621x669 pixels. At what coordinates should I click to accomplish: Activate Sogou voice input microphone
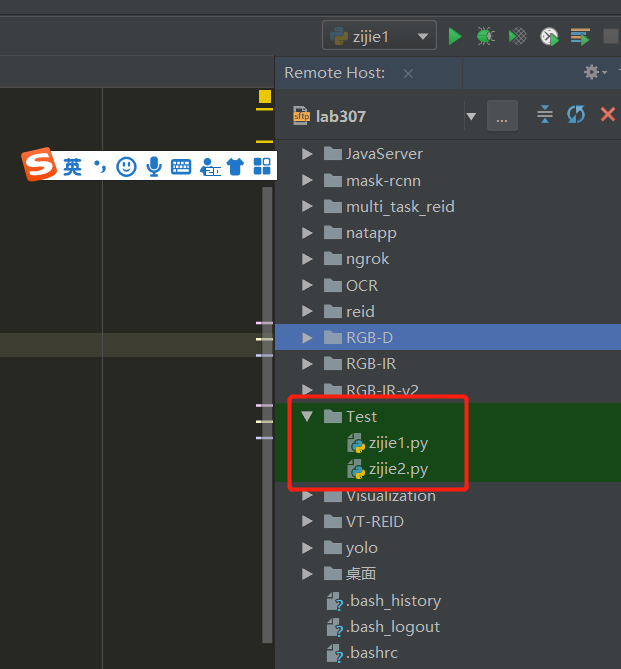(x=154, y=166)
